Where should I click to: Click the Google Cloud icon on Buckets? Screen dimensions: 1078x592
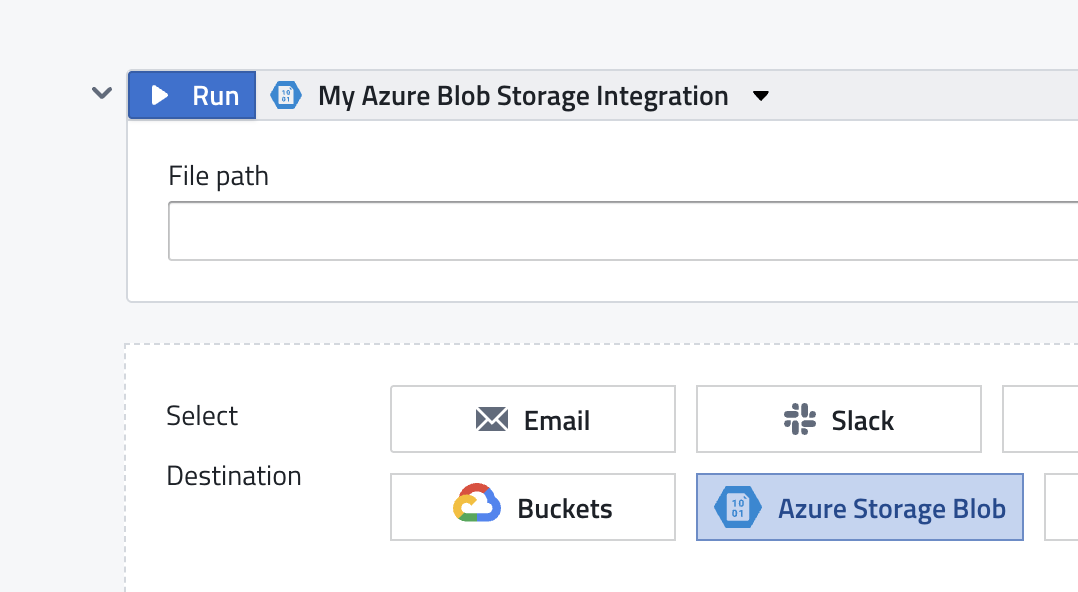coord(478,507)
